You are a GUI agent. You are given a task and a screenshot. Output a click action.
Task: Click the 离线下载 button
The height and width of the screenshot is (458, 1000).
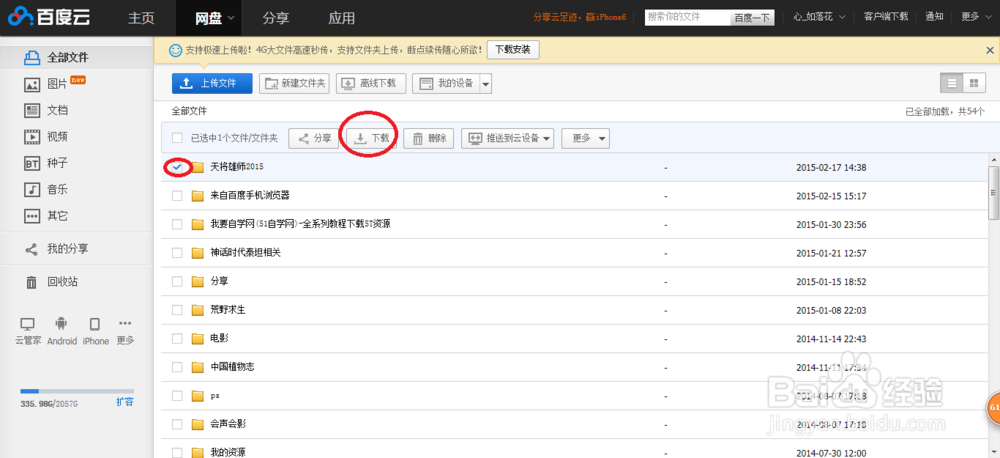371,84
